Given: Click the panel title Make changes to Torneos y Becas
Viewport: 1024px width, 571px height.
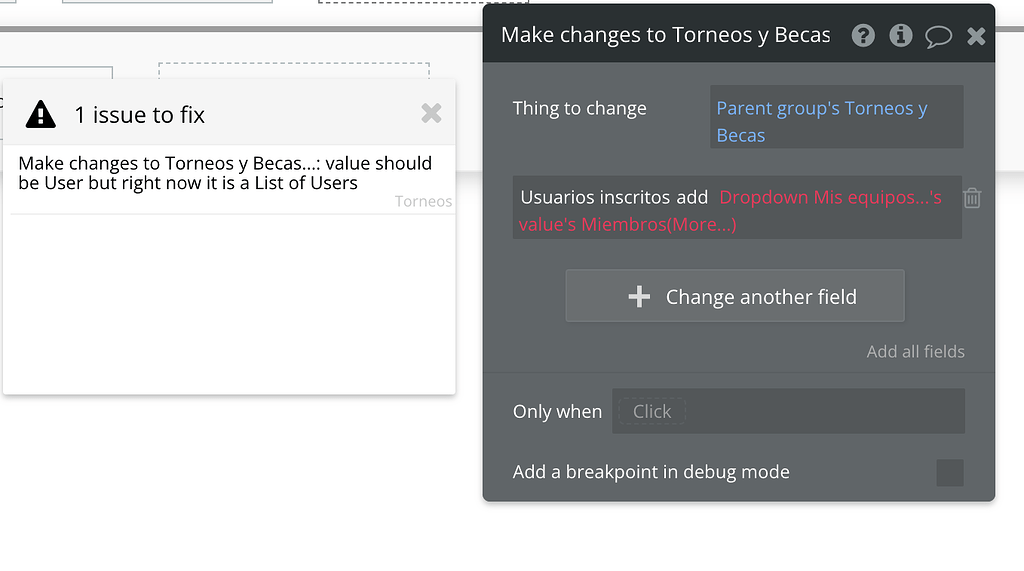Looking at the screenshot, I should click(x=665, y=35).
